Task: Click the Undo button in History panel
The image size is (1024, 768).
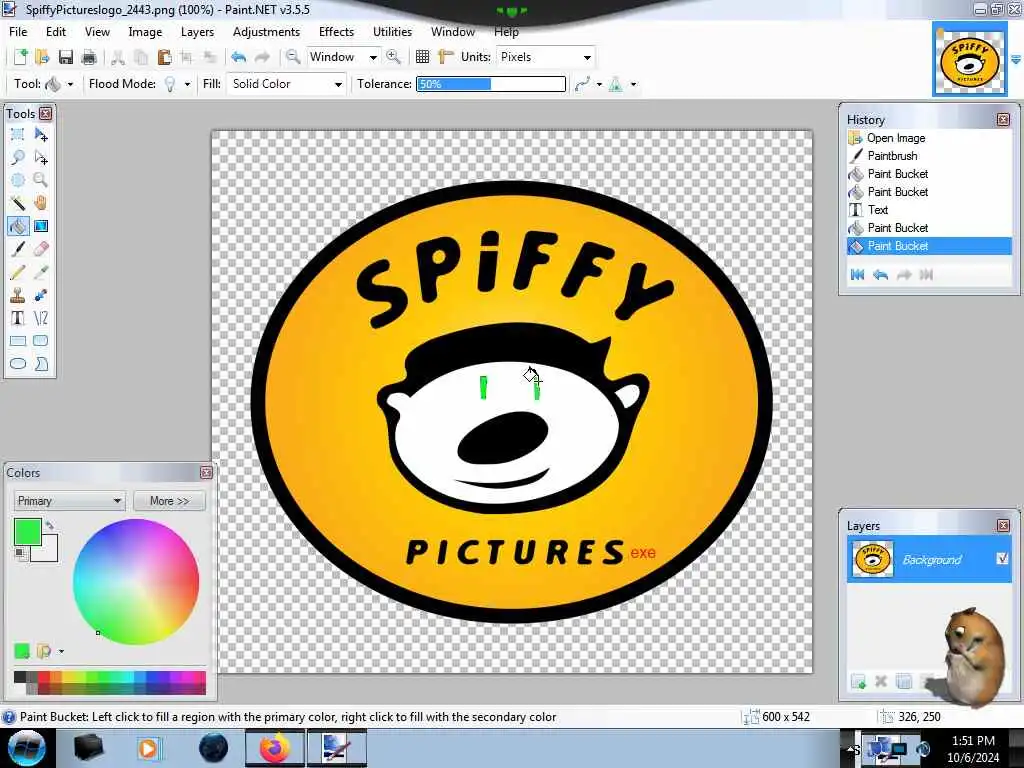Action: click(880, 274)
